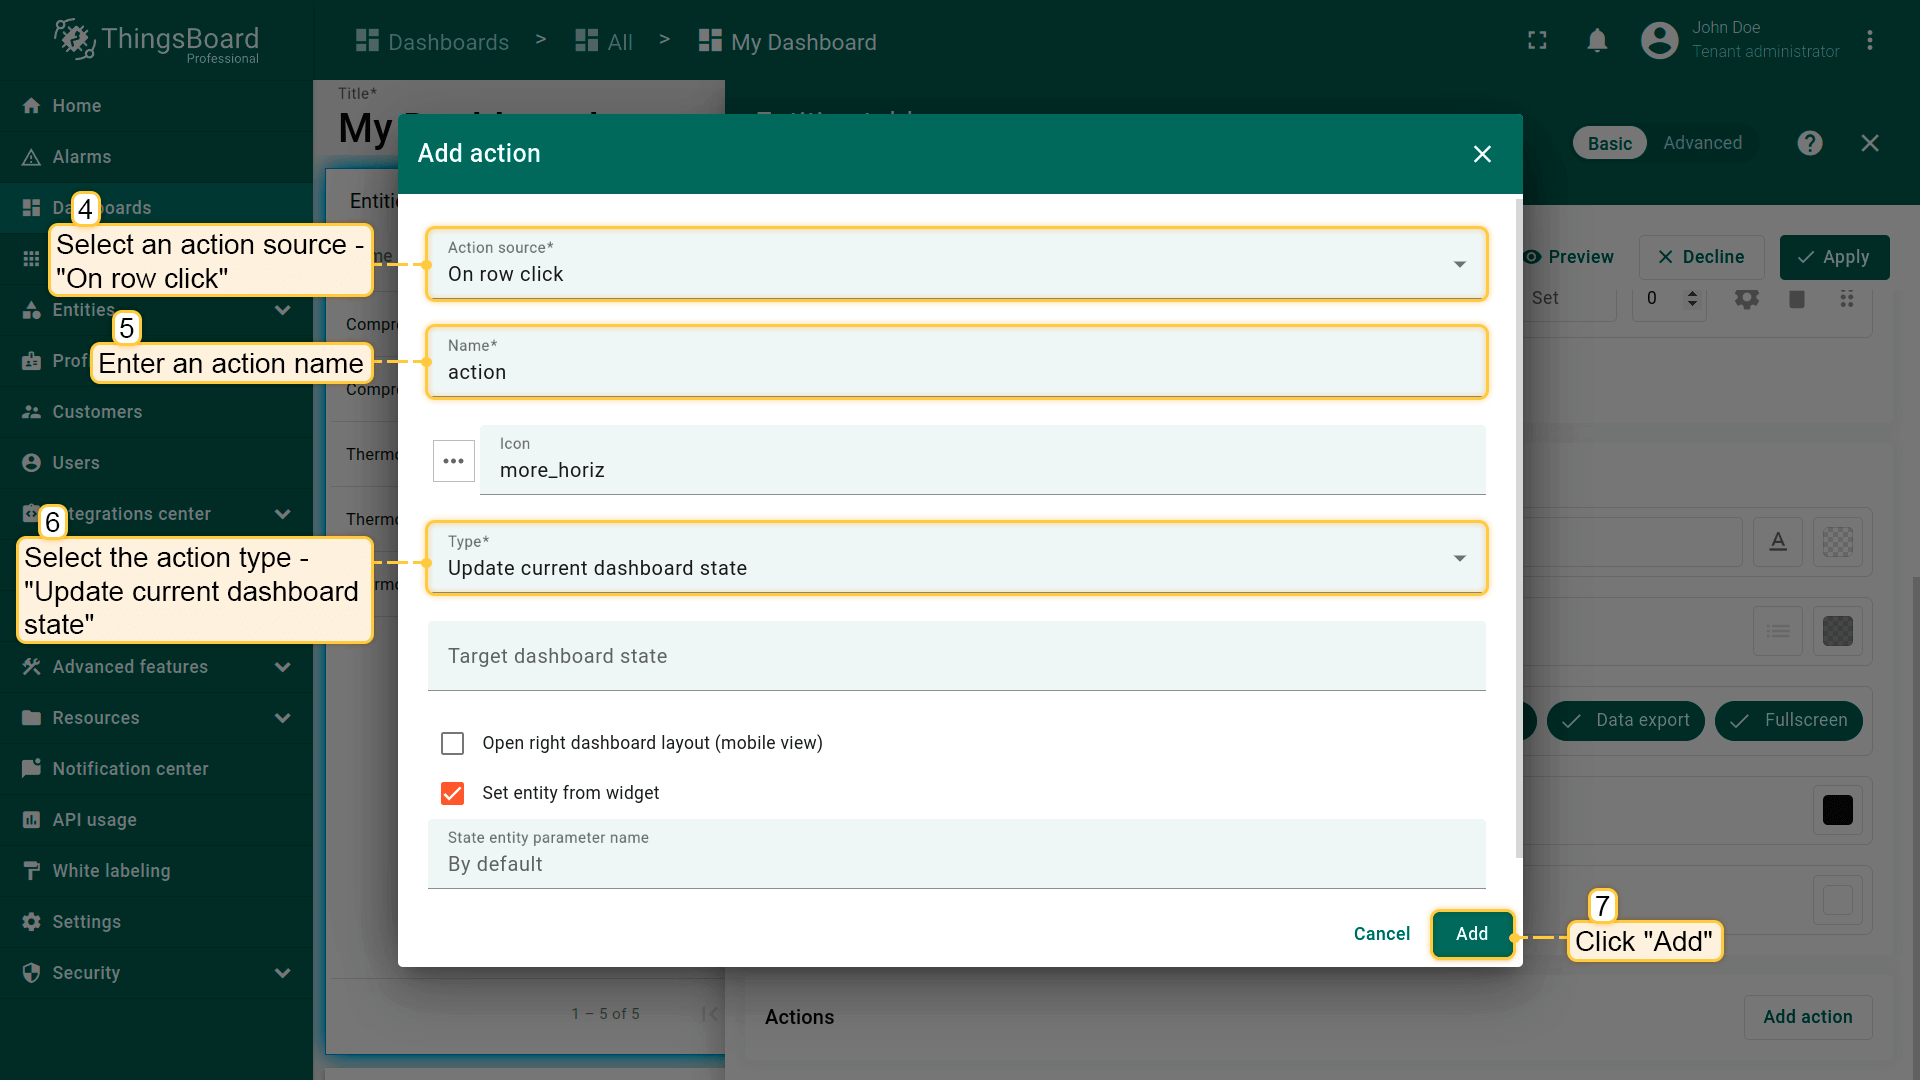This screenshot has width=1920, height=1080.
Task: Open the API usage menu item
Action: click(x=94, y=820)
